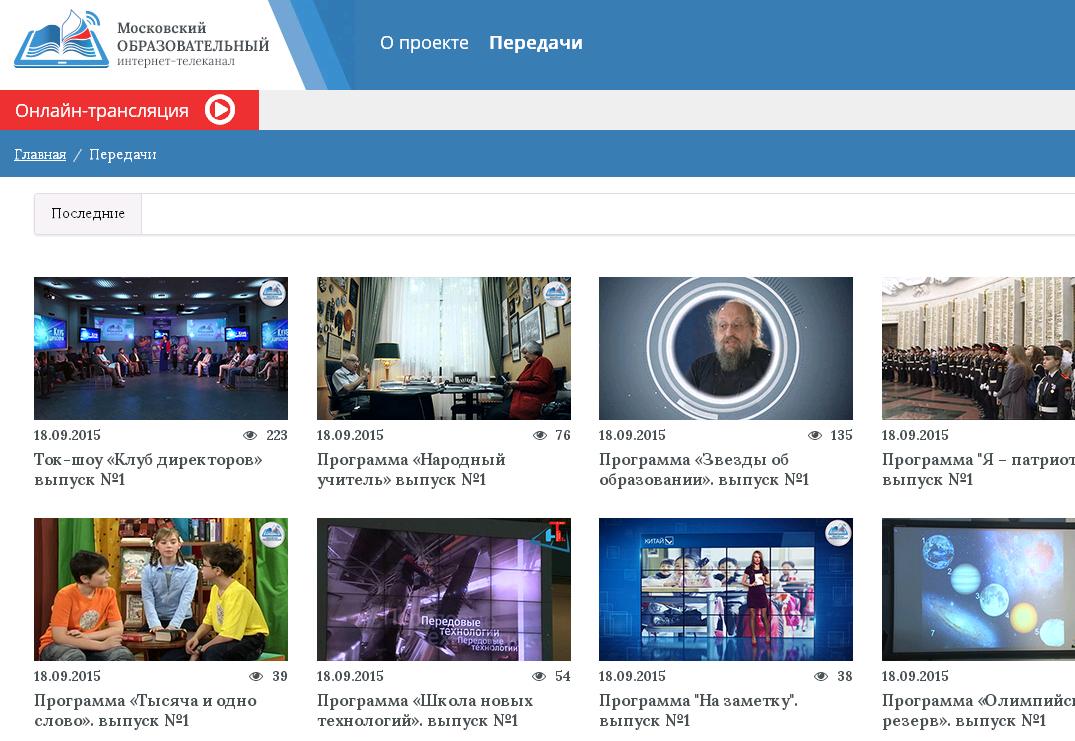The width and height of the screenshot is (1075, 741).
Task: Open the Передачи menu item
Action: tap(536, 42)
